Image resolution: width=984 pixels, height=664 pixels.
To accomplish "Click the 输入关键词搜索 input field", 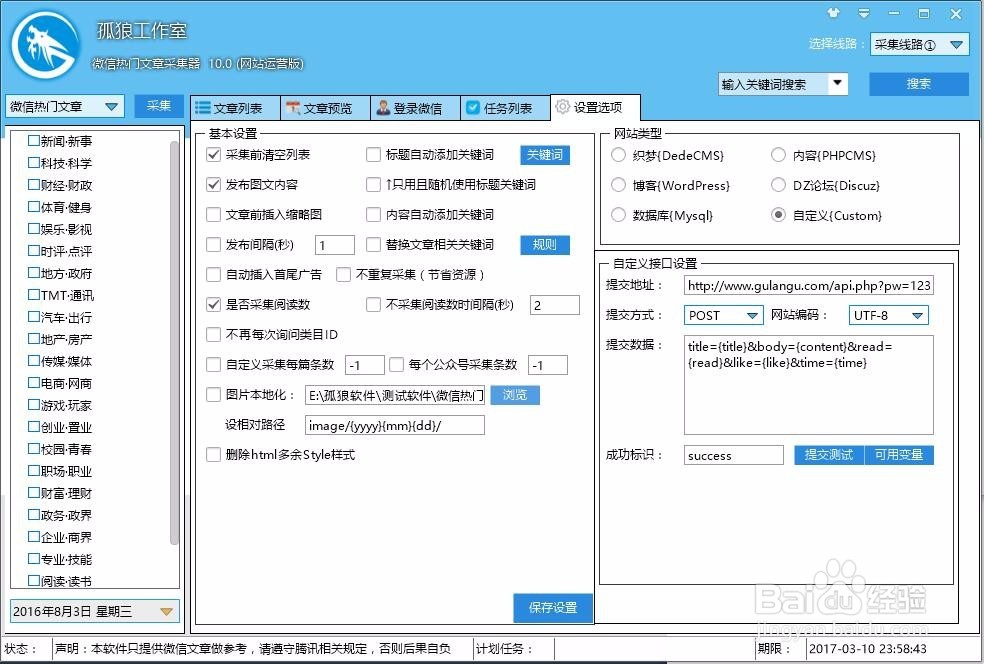I will click(774, 84).
